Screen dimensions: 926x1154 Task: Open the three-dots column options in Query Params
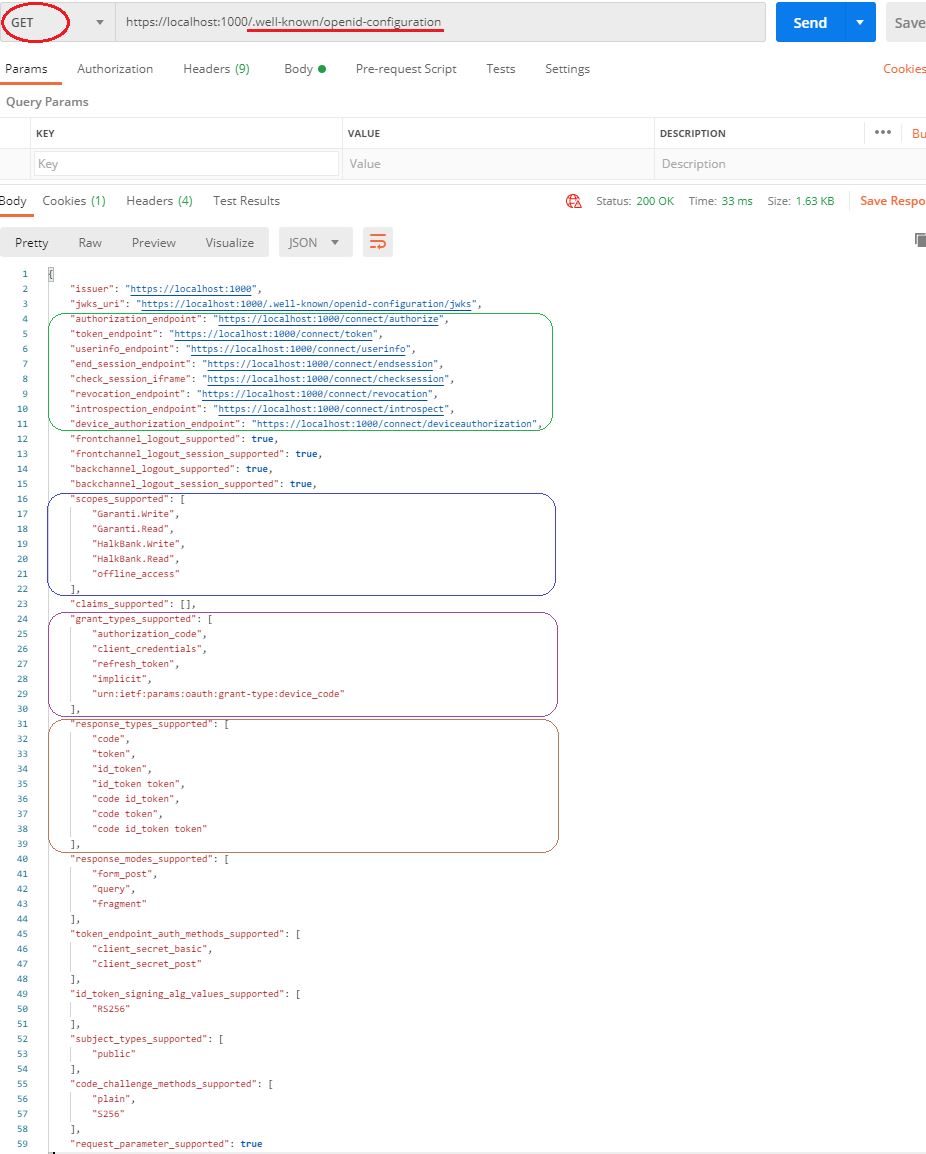click(x=882, y=133)
